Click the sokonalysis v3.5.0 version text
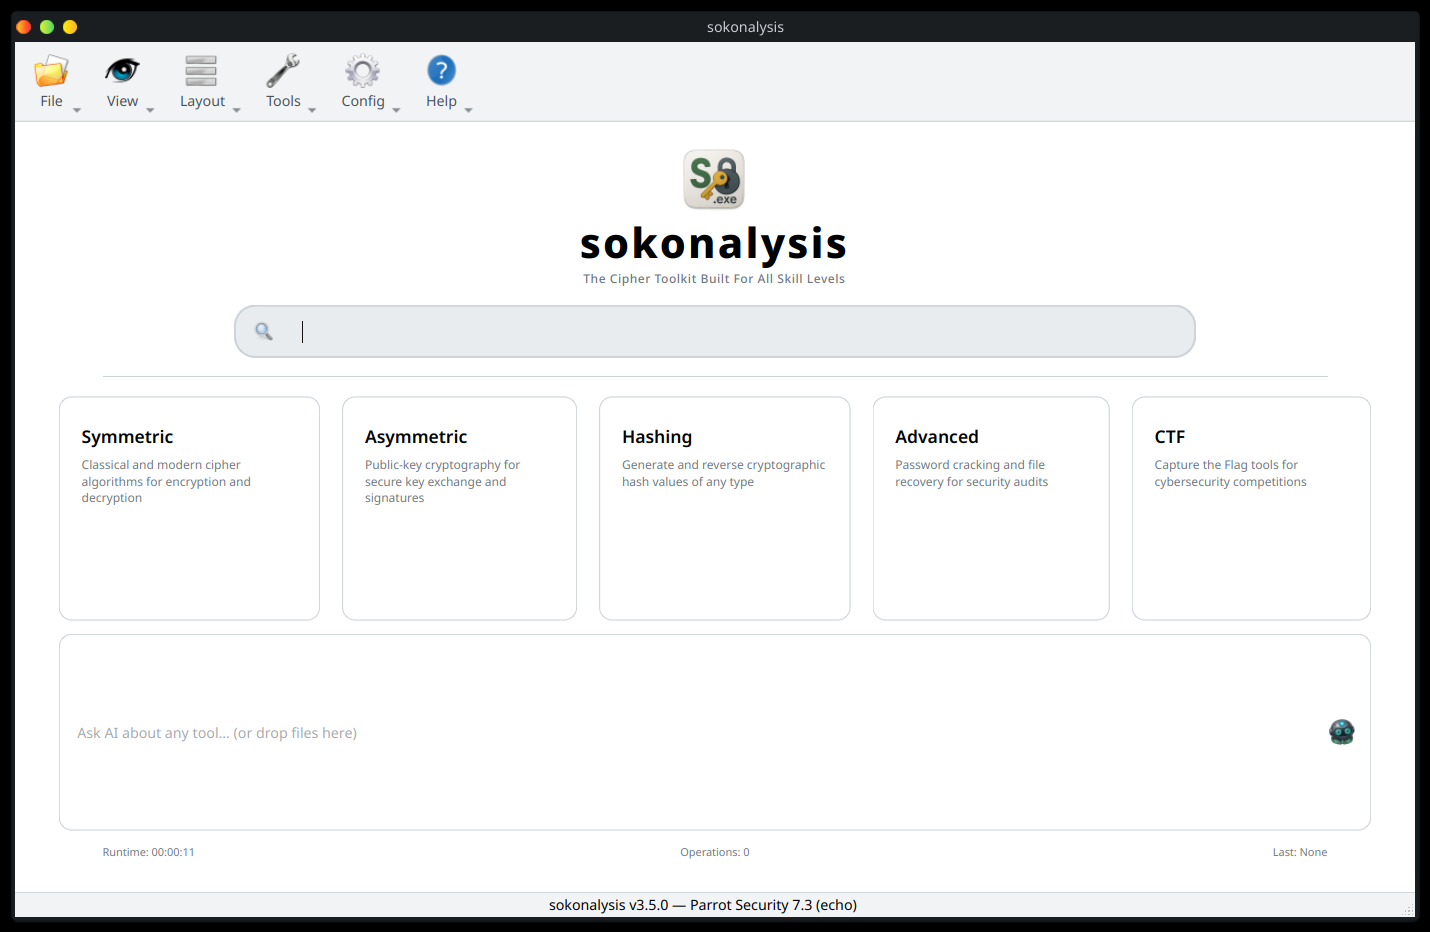Image resolution: width=1430 pixels, height=932 pixels. pyautogui.click(x=703, y=905)
